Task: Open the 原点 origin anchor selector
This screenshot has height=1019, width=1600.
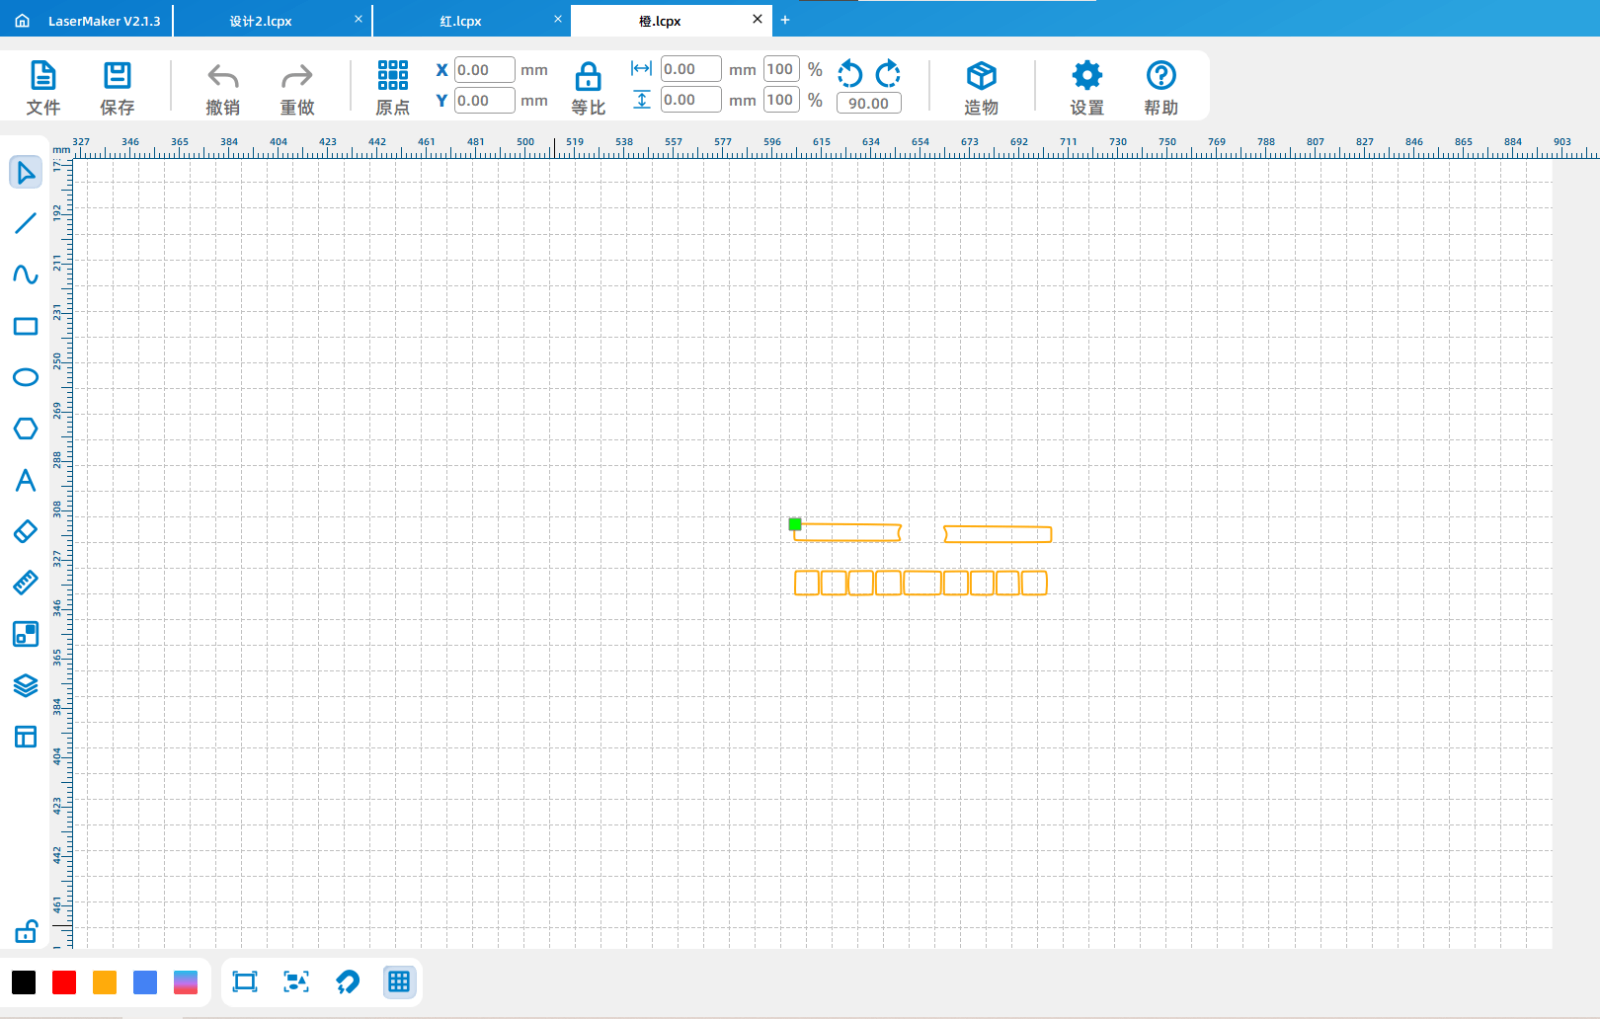Action: click(392, 87)
